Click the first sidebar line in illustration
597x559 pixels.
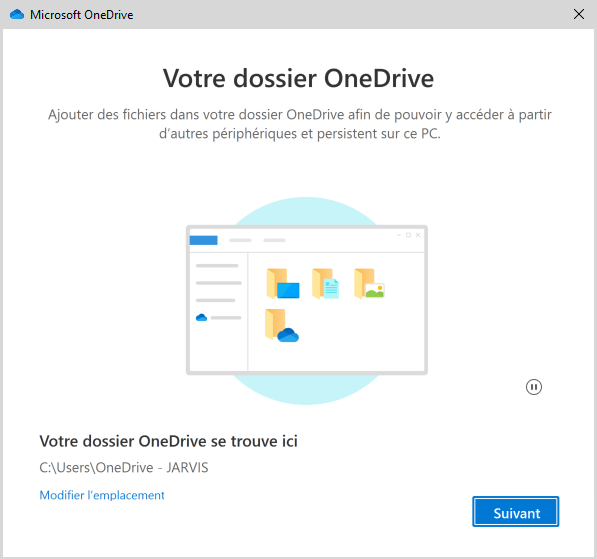pyautogui.click(x=217, y=265)
